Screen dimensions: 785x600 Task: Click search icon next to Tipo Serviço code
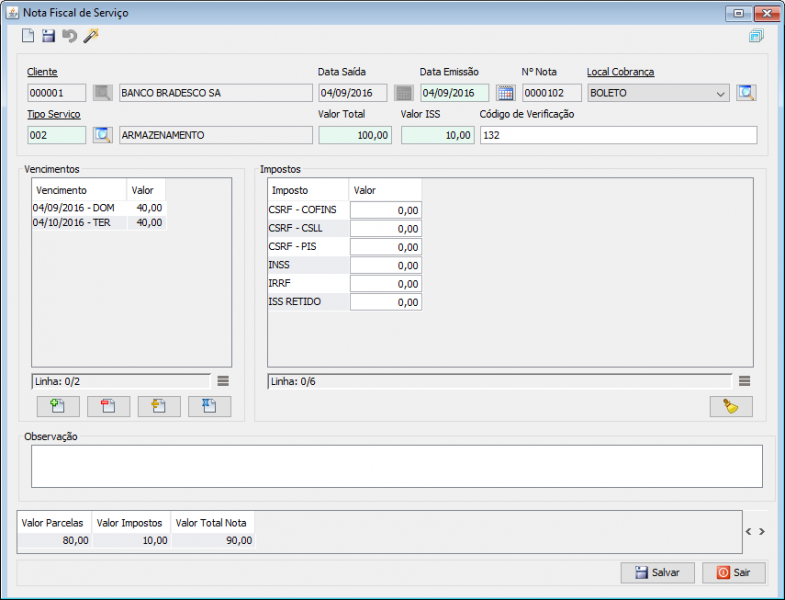102,135
